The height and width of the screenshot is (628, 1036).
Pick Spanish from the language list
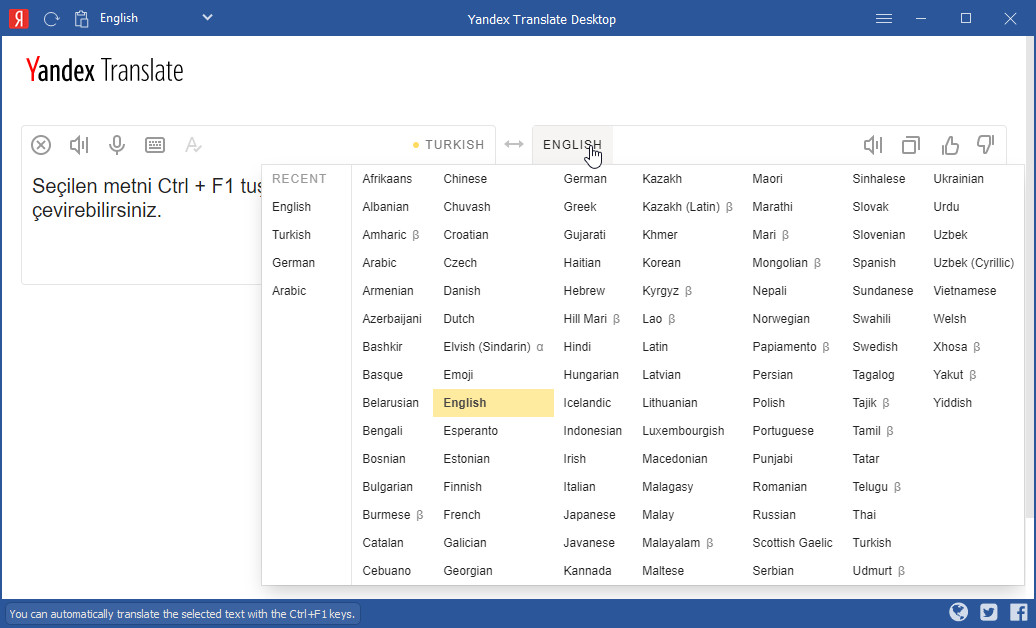pos(874,262)
